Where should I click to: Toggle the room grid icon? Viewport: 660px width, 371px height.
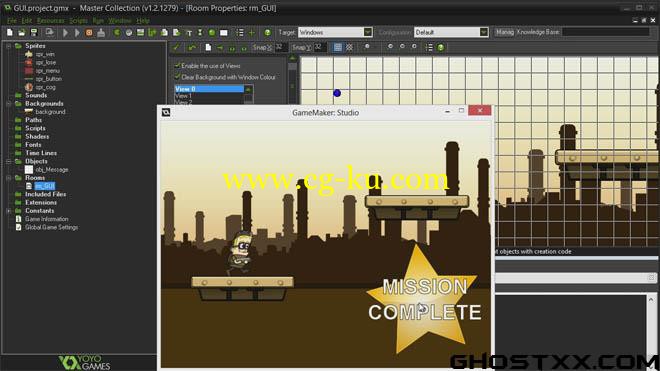338,48
